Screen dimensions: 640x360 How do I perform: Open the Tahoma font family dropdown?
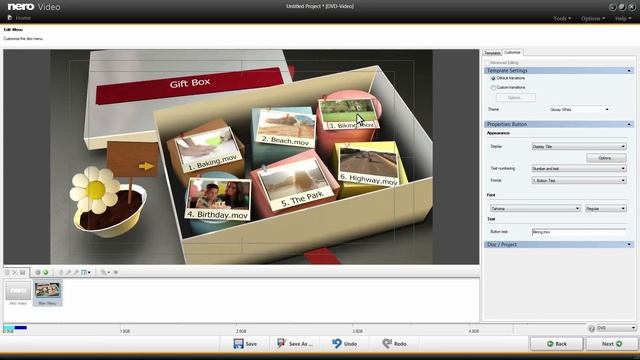pyautogui.click(x=535, y=209)
